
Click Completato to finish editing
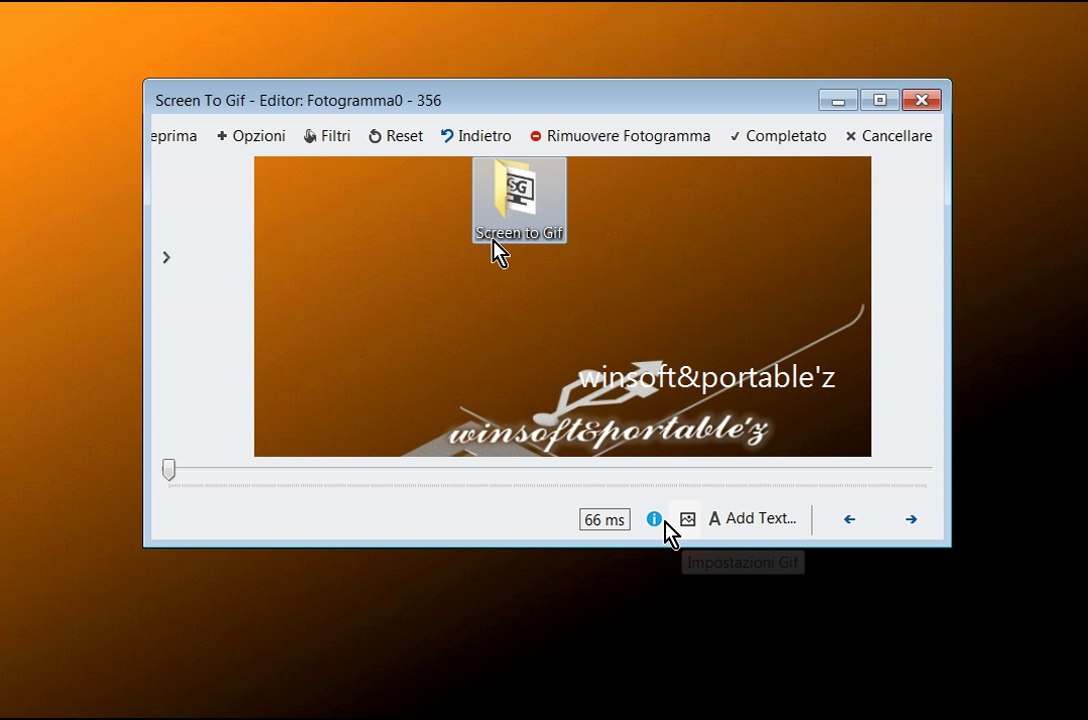[778, 136]
